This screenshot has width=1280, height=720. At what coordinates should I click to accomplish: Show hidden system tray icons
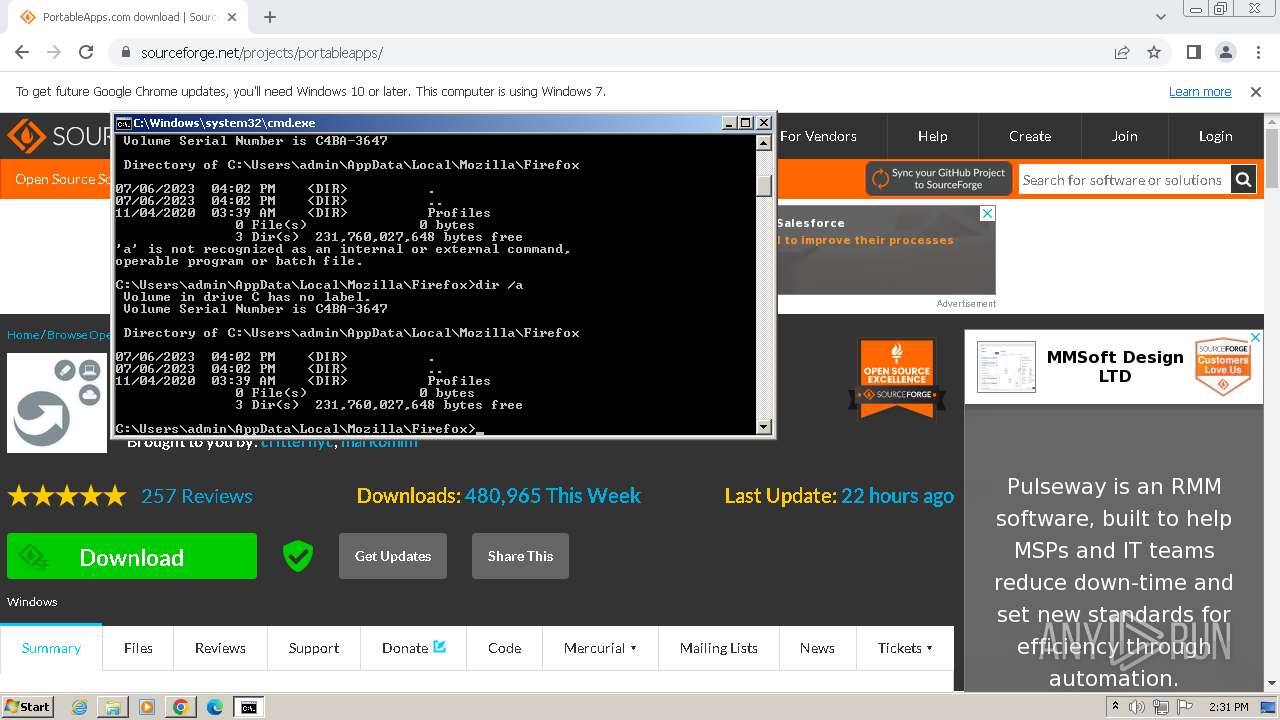[1115, 707]
